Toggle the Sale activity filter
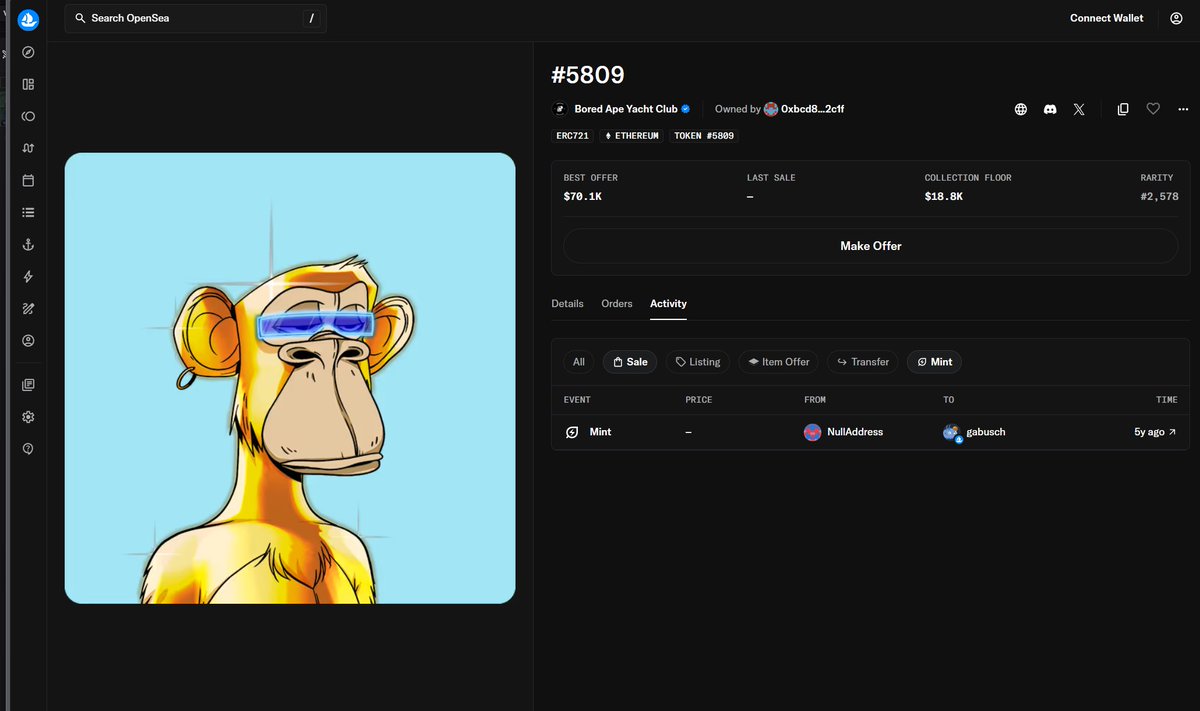 [x=630, y=362]
